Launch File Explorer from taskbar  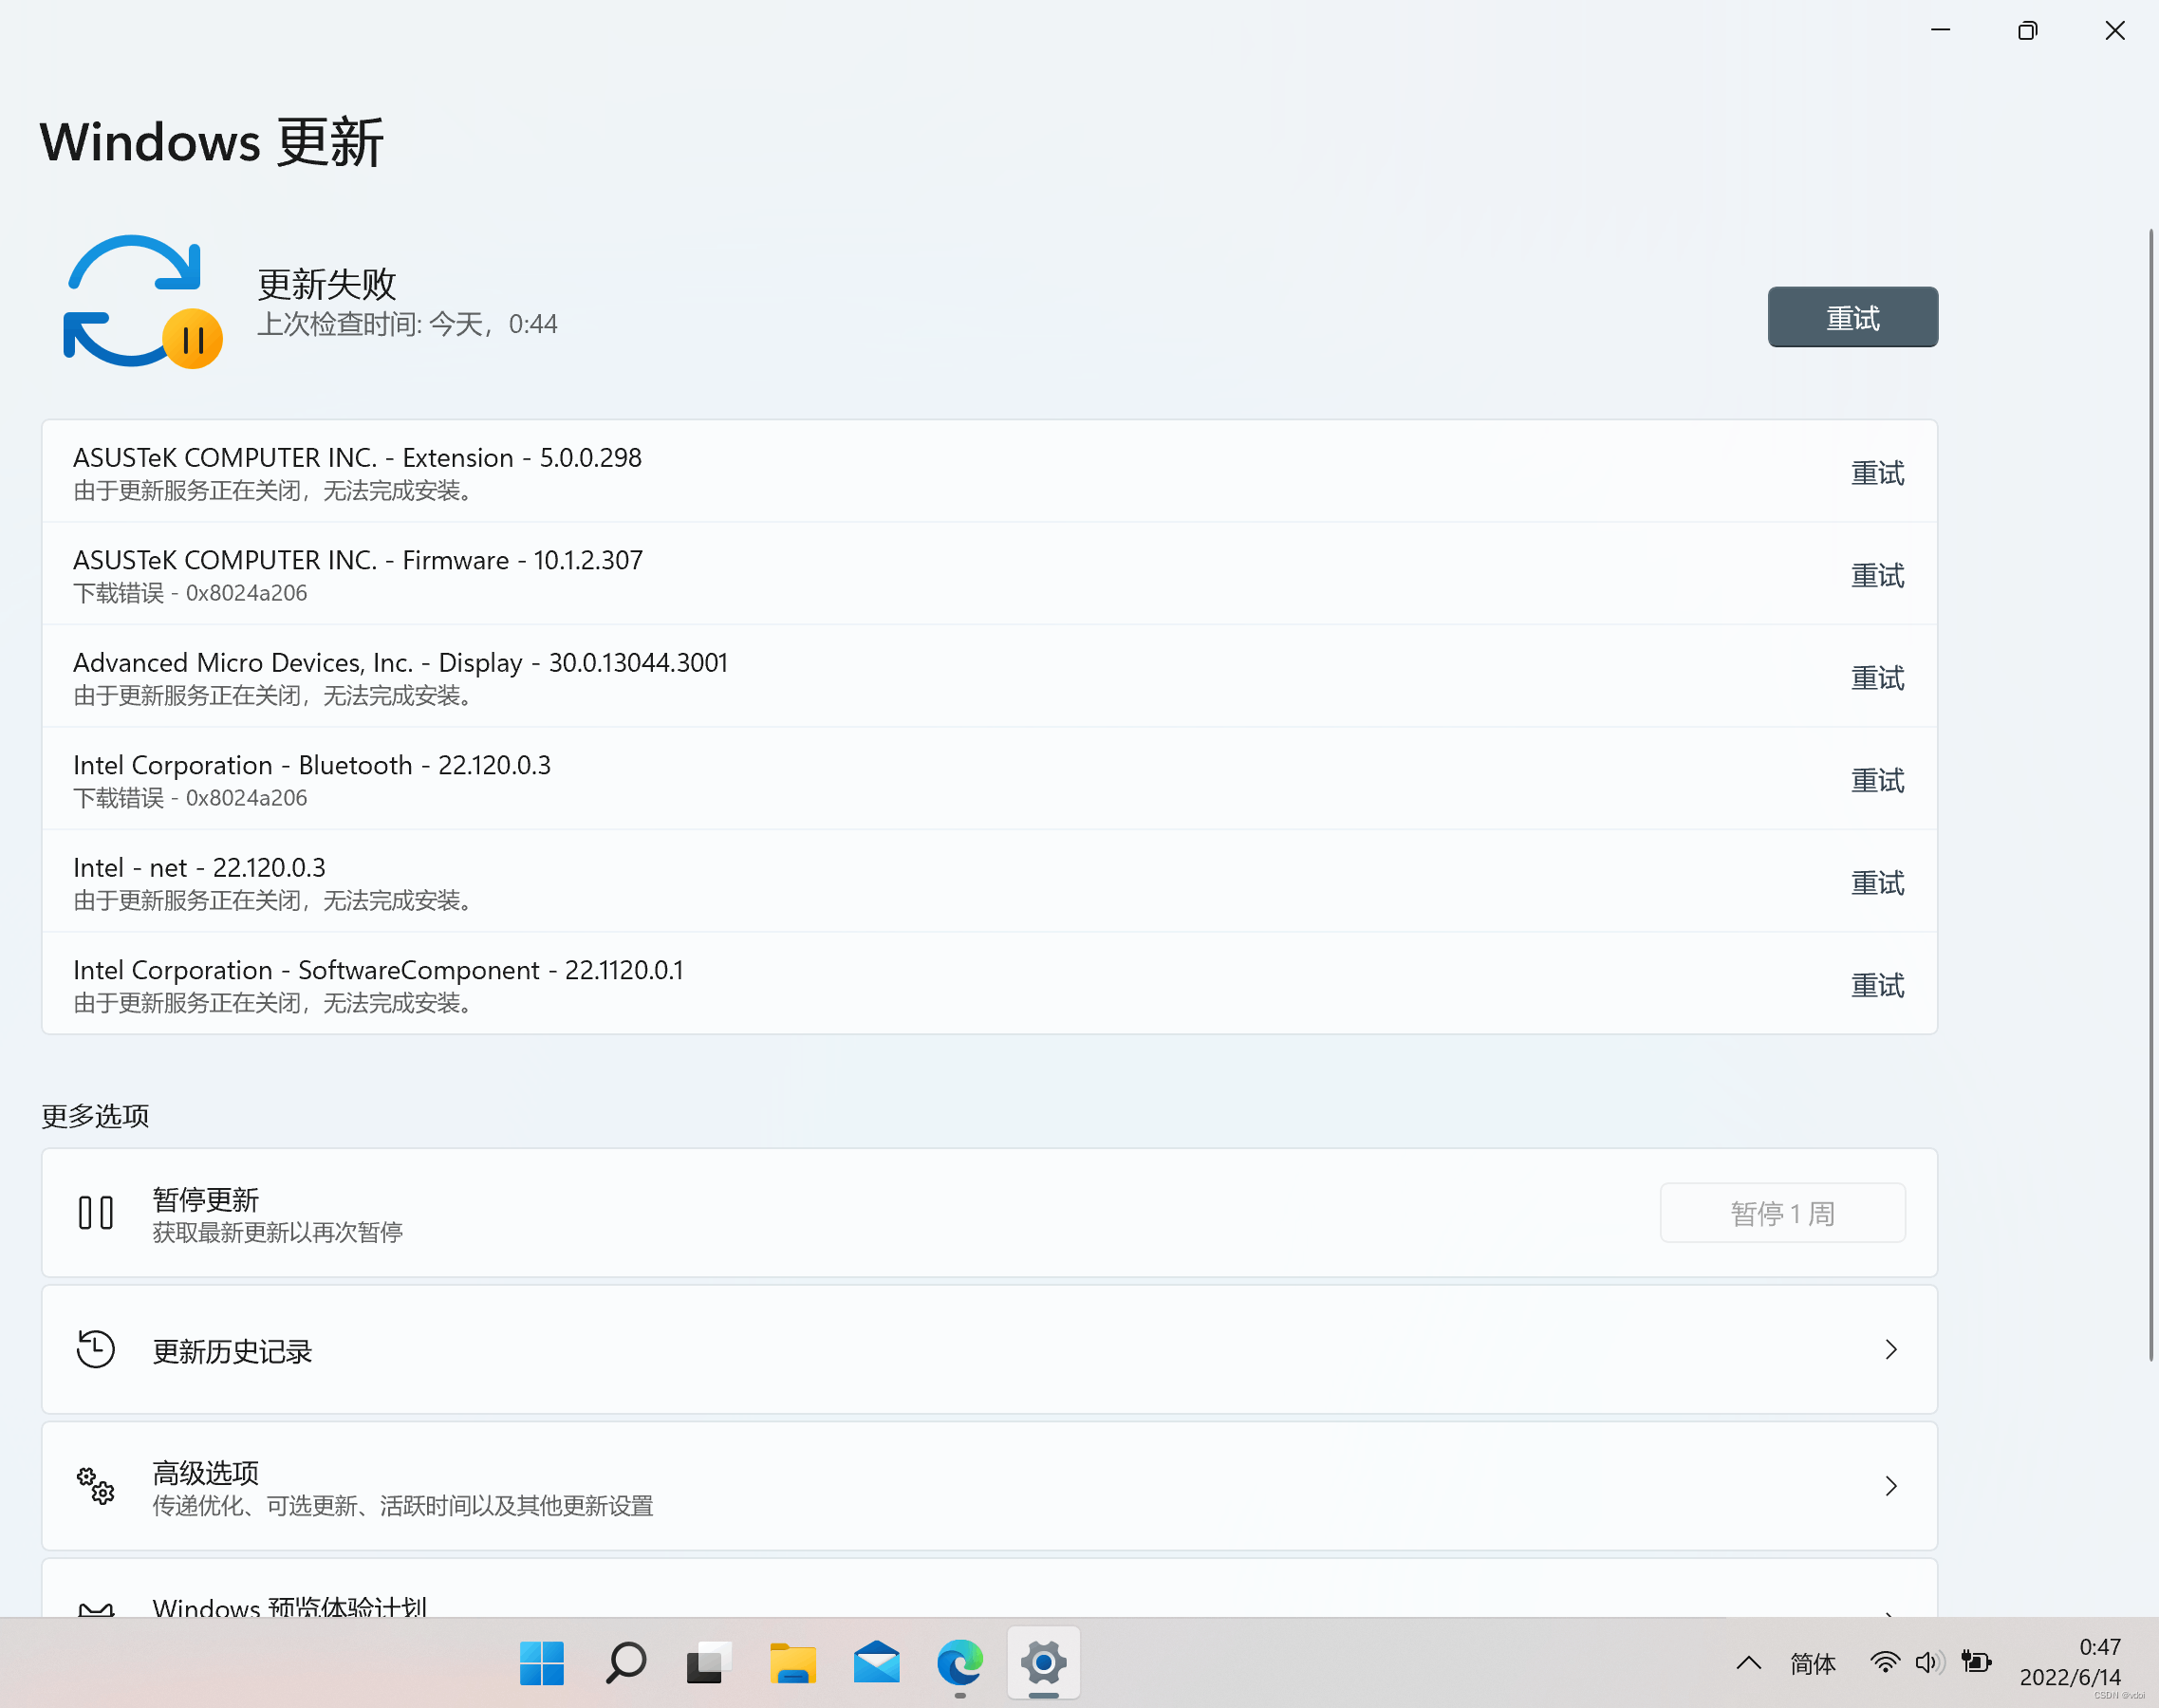point(793,1663)
